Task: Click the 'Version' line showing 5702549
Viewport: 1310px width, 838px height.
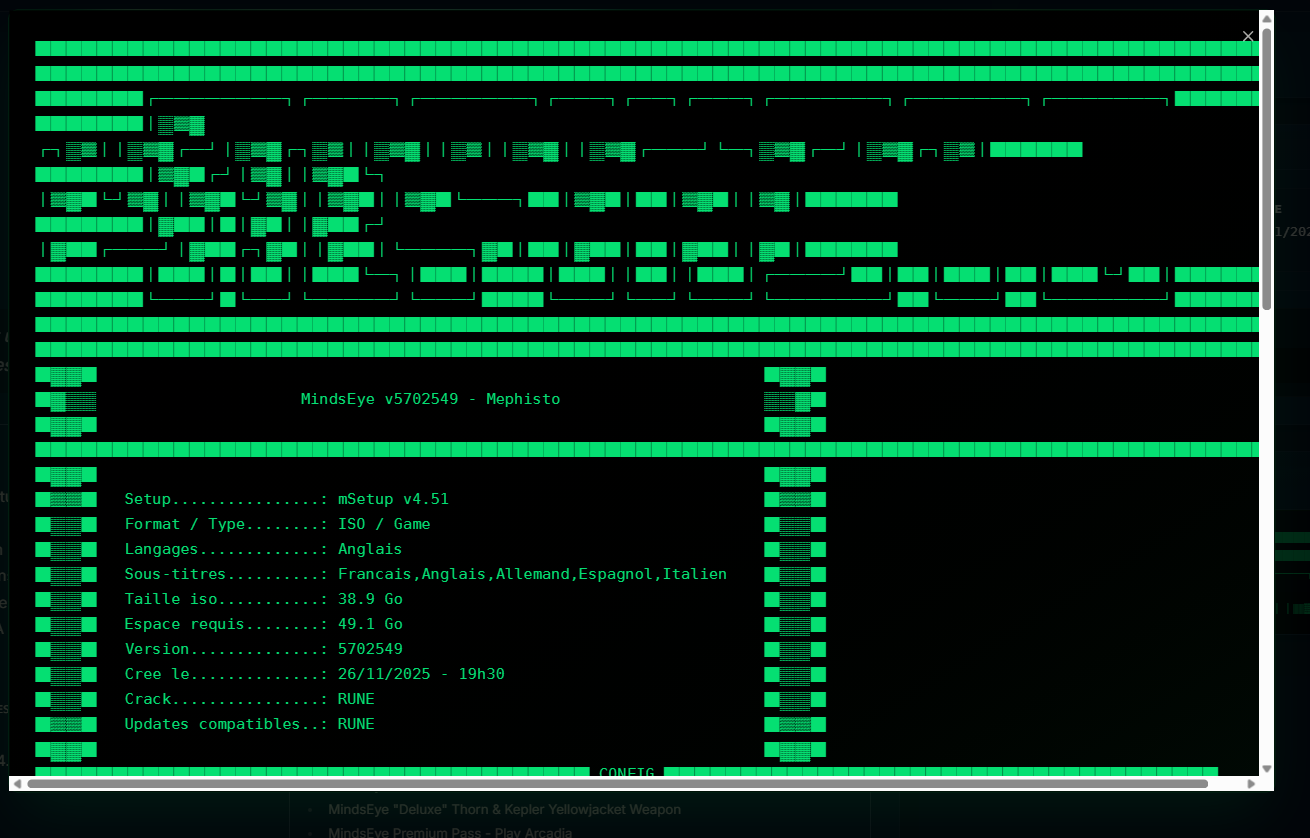Action: [264, 649]
